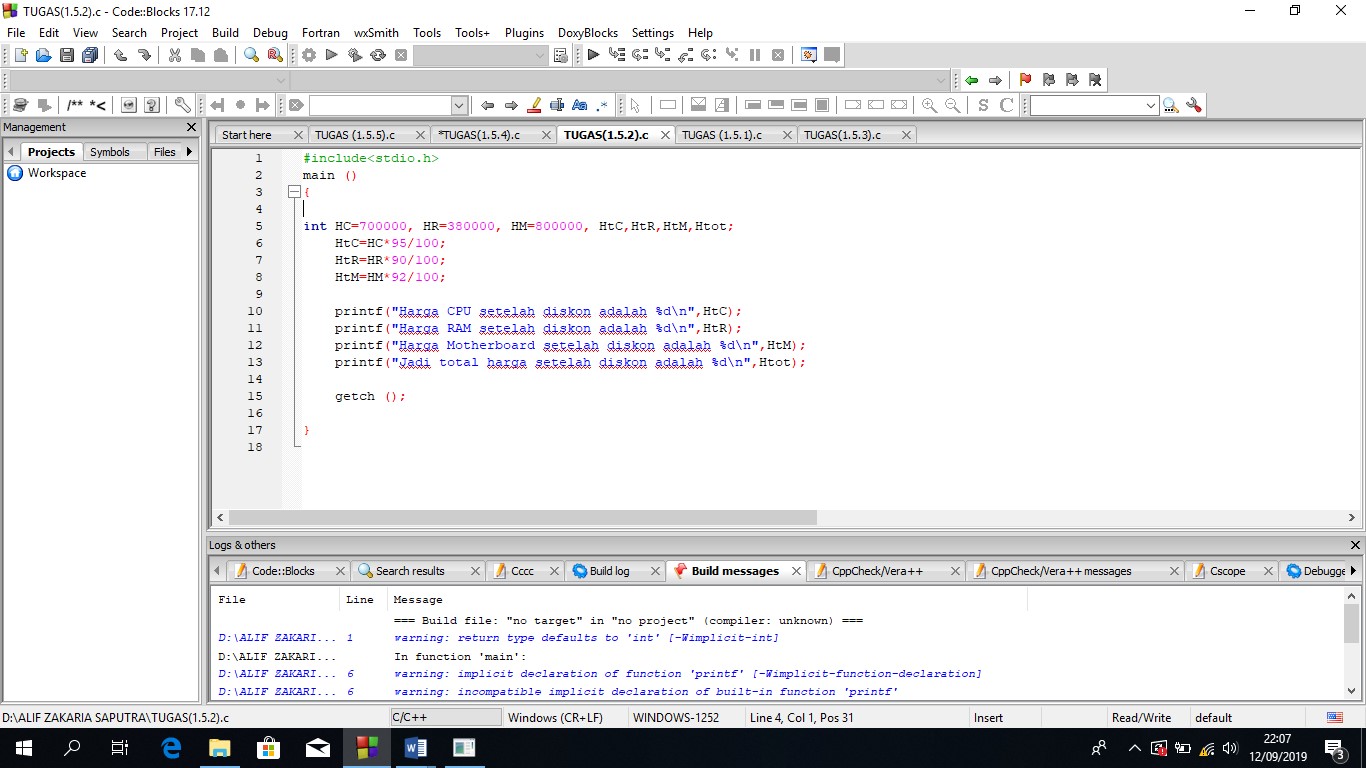Collapse the fold marker on line 3
The width and height of the screenshot is (1366, 768).
[294, 192]
